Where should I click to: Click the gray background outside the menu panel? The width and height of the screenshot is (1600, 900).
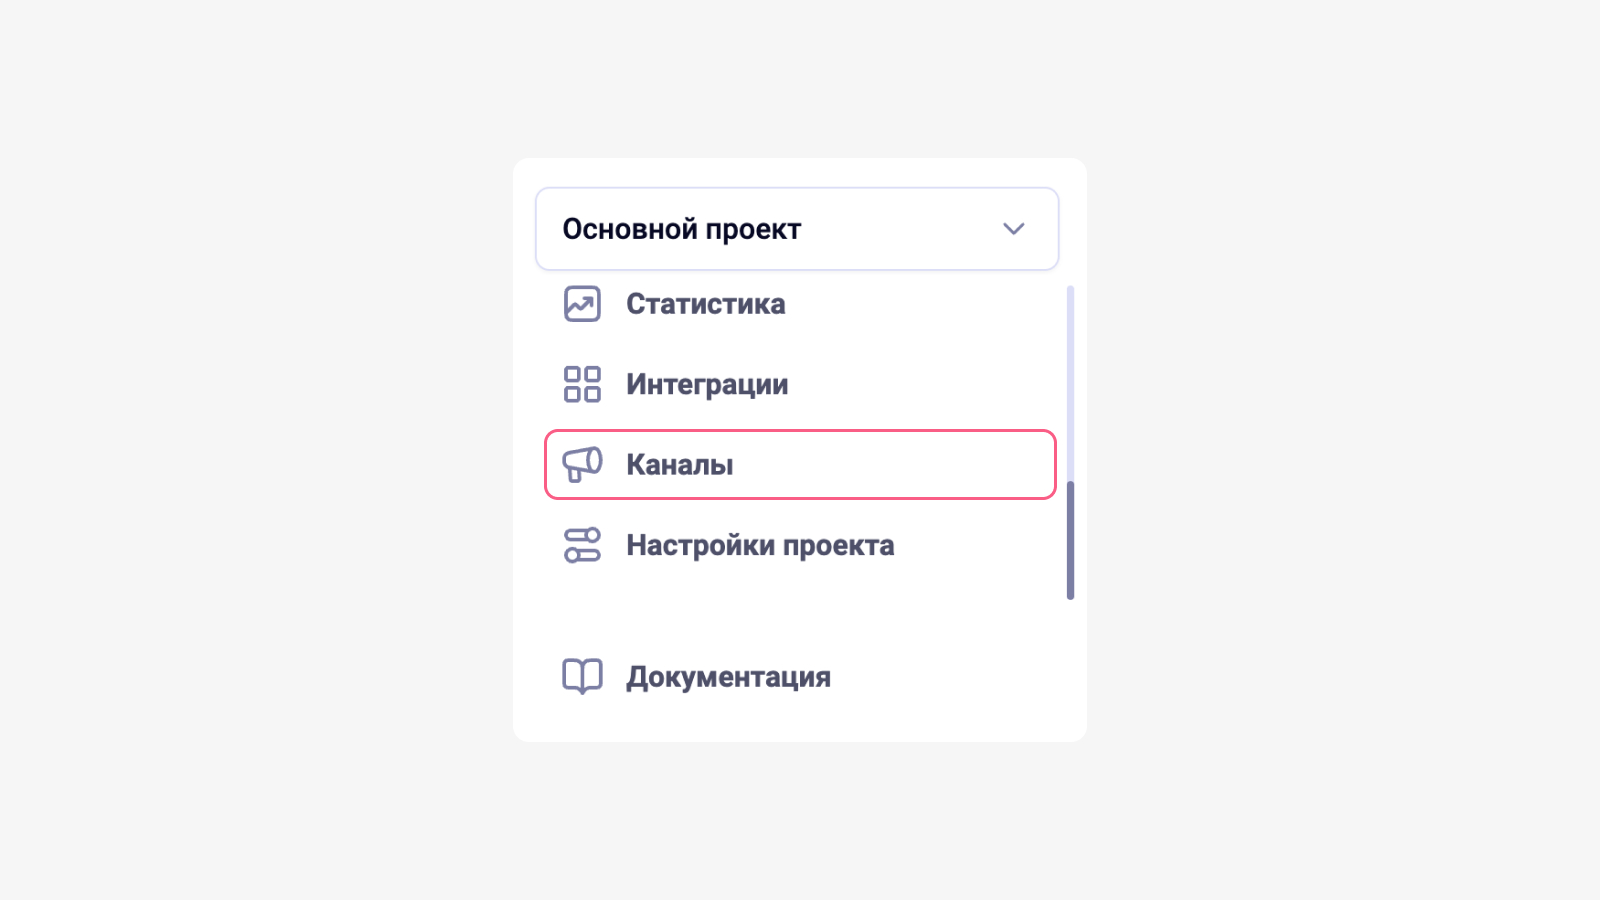click(250, 450)
